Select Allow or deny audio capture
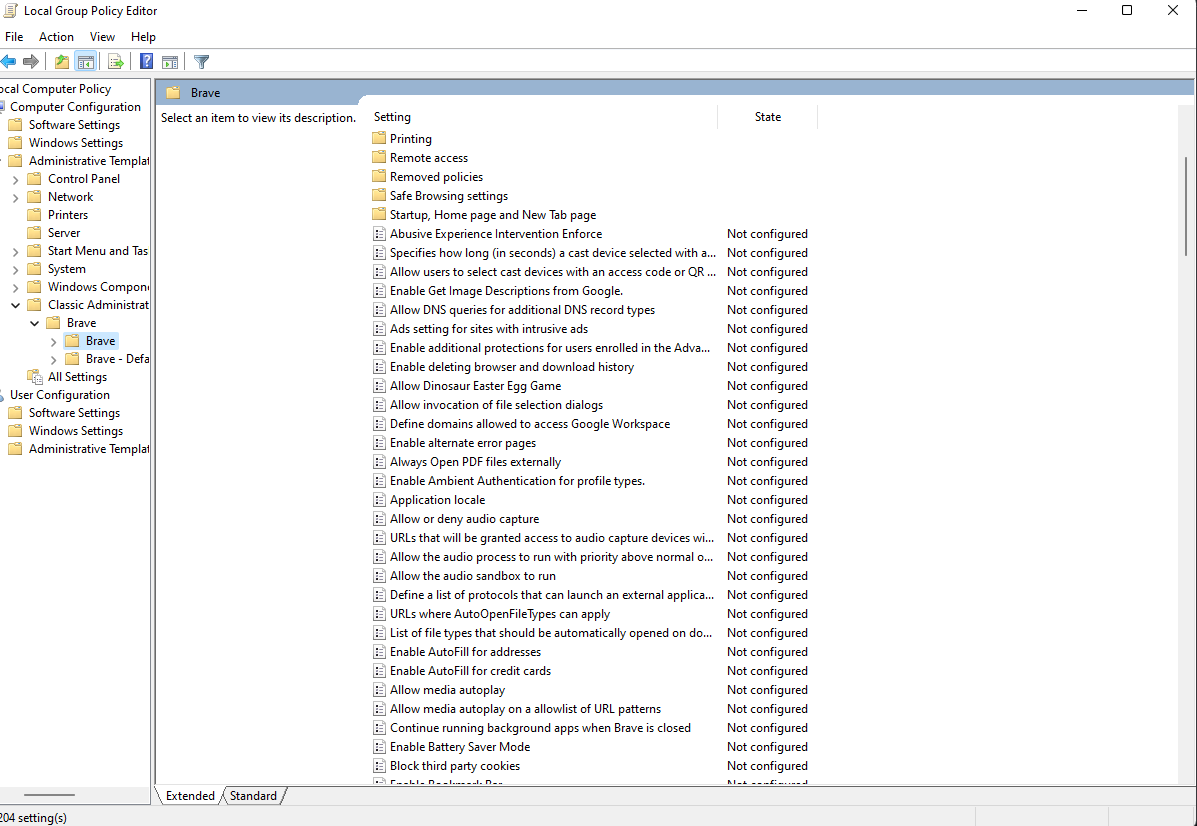Screen dimensions: 1197x826 (464, 519)
